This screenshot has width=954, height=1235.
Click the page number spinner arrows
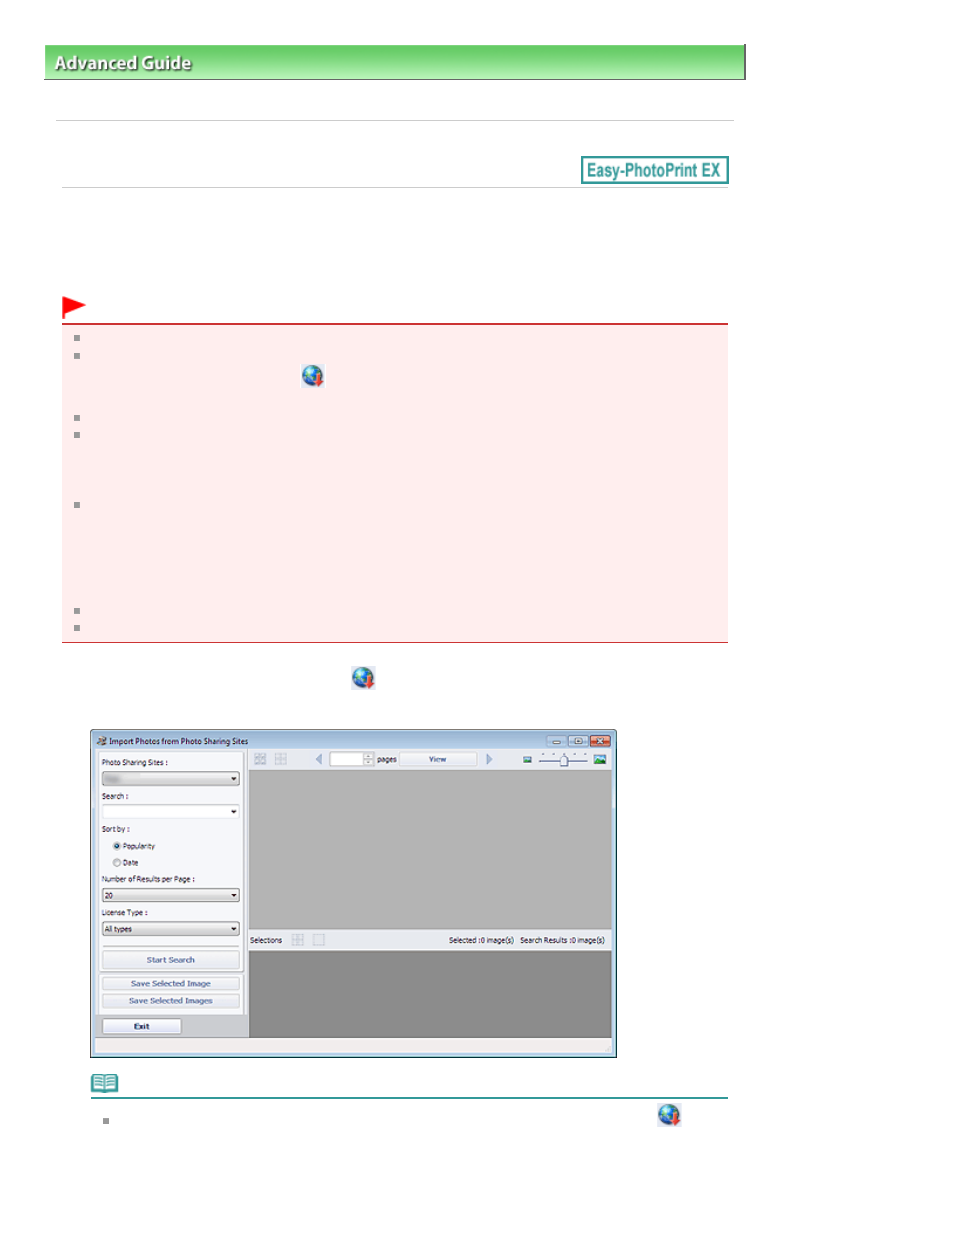(368, 759)
